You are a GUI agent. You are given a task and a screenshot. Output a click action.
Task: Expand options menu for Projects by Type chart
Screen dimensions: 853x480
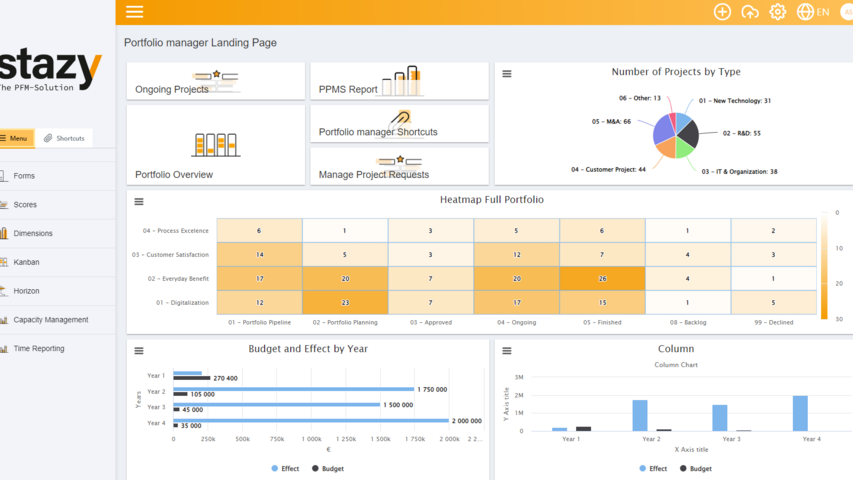[x=507, y=74]
